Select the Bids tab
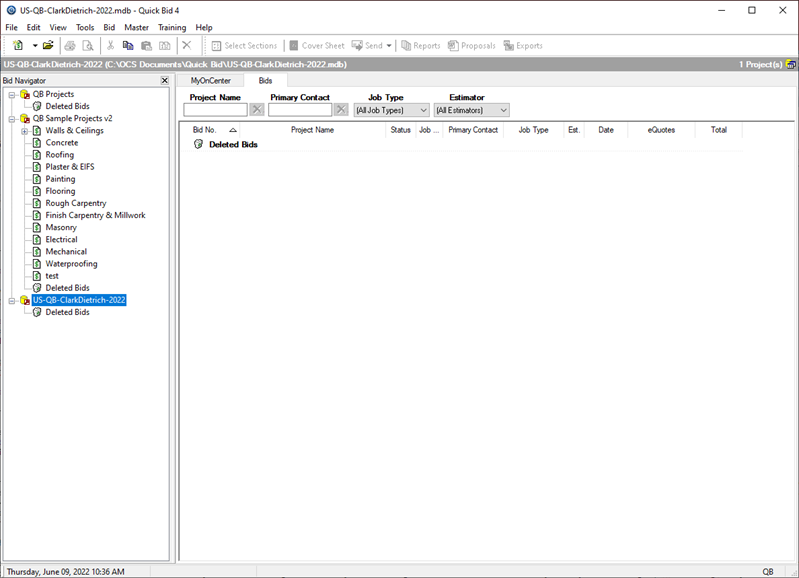This screenshot has height=578, width=799. pyautogui.click(x=265, y=81)
